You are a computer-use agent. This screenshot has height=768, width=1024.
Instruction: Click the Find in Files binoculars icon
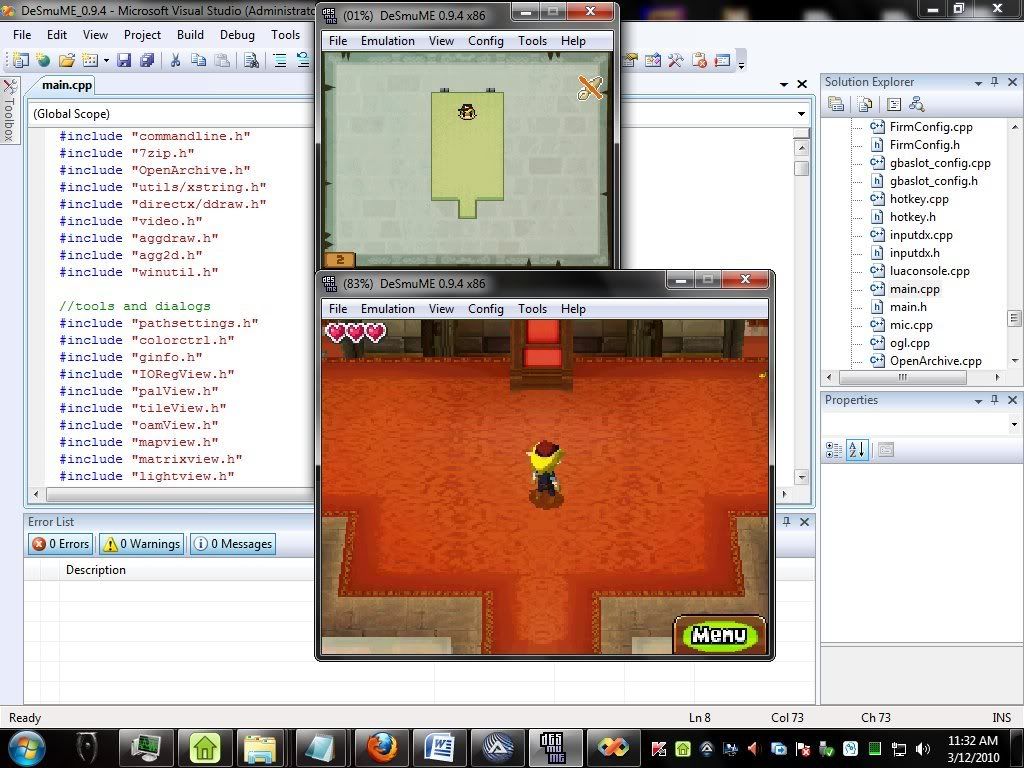(251, 60)
